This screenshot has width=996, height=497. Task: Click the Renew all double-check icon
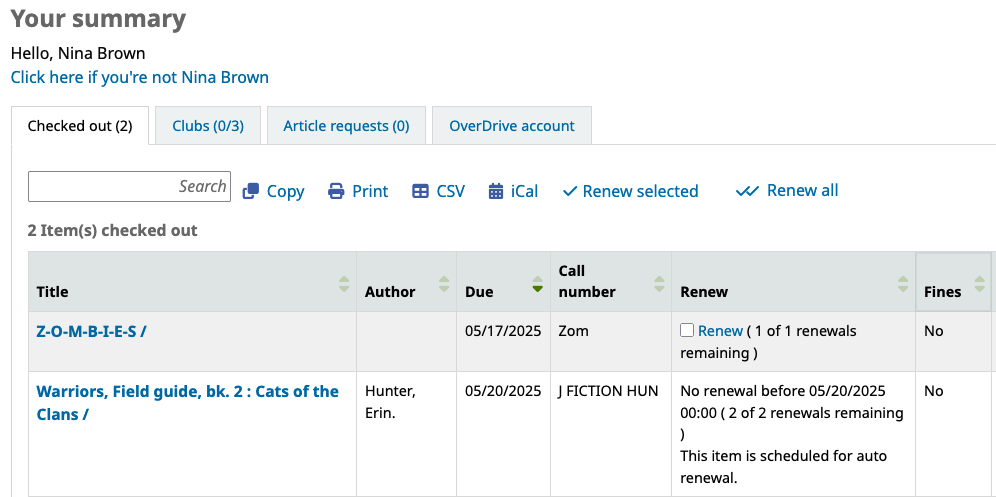coord(747,191)
